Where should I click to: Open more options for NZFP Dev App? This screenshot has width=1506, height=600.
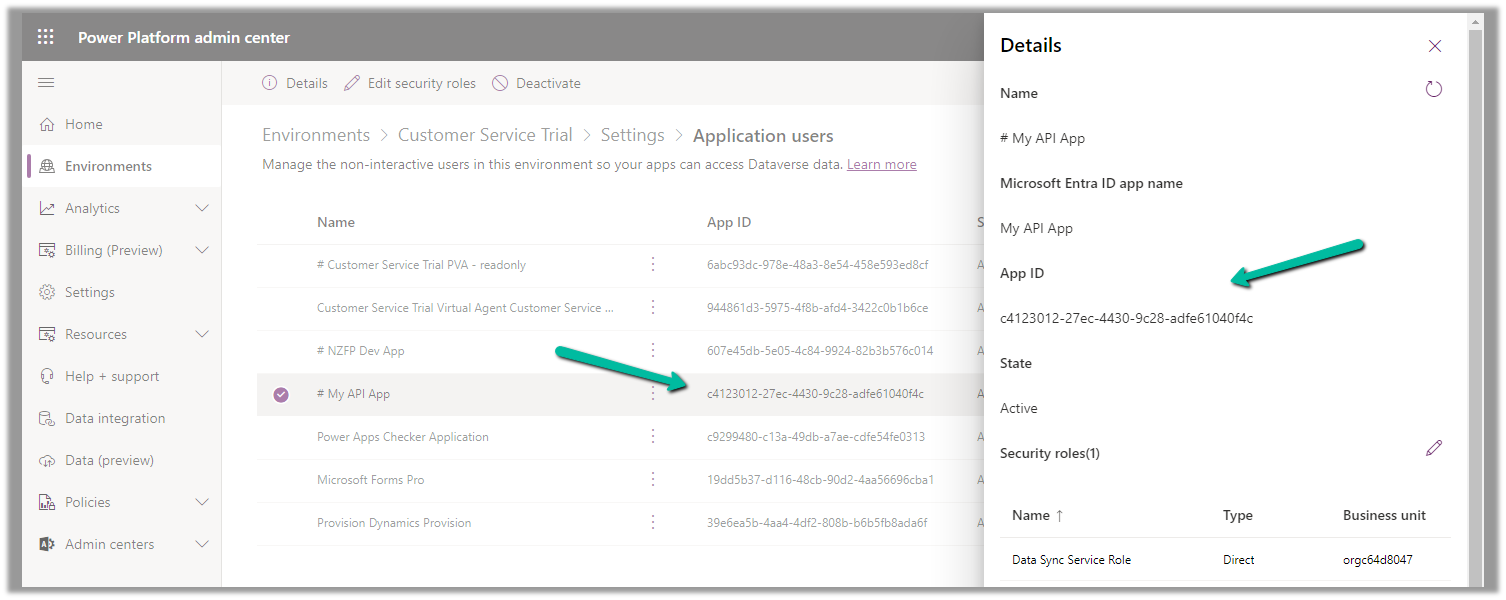(x=653, y=351)
